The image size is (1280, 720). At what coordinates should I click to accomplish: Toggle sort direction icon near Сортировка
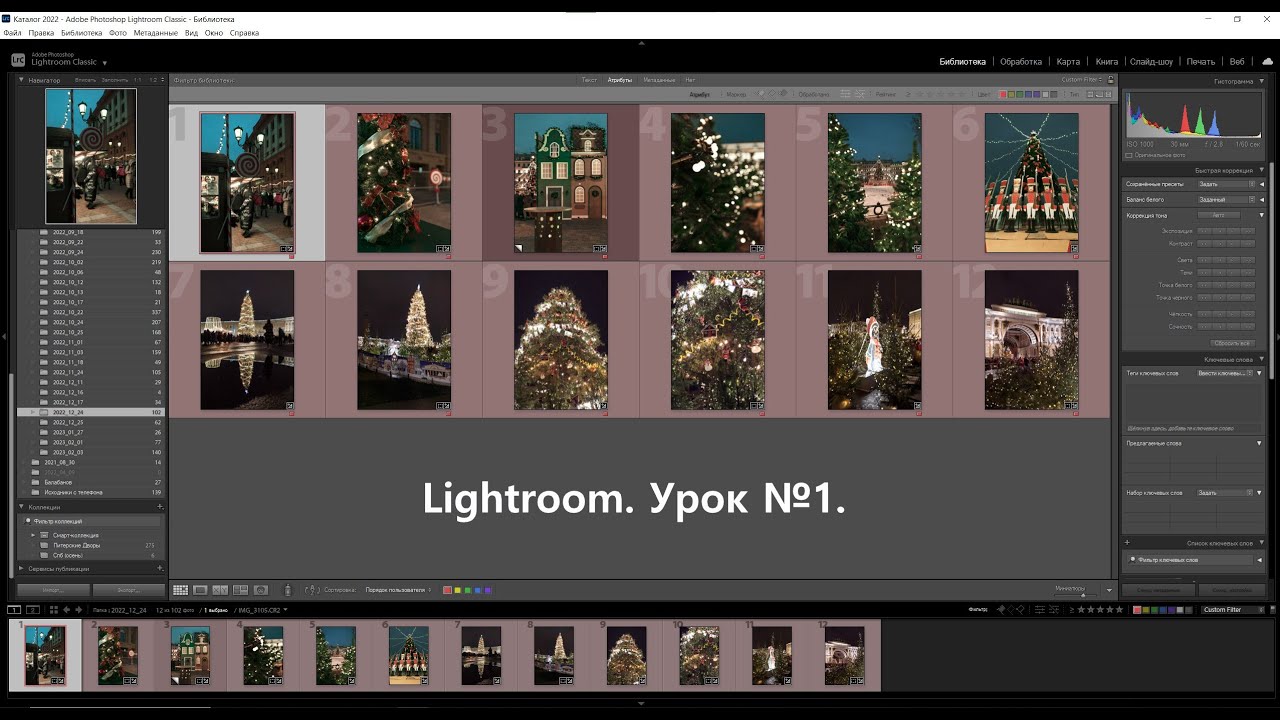point(312,590)
